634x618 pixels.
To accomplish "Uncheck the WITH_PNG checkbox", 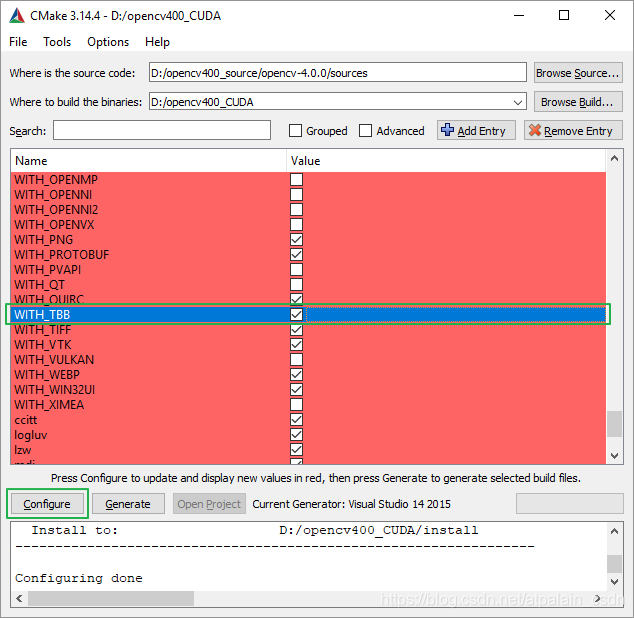I will click(x=296, y=239).
